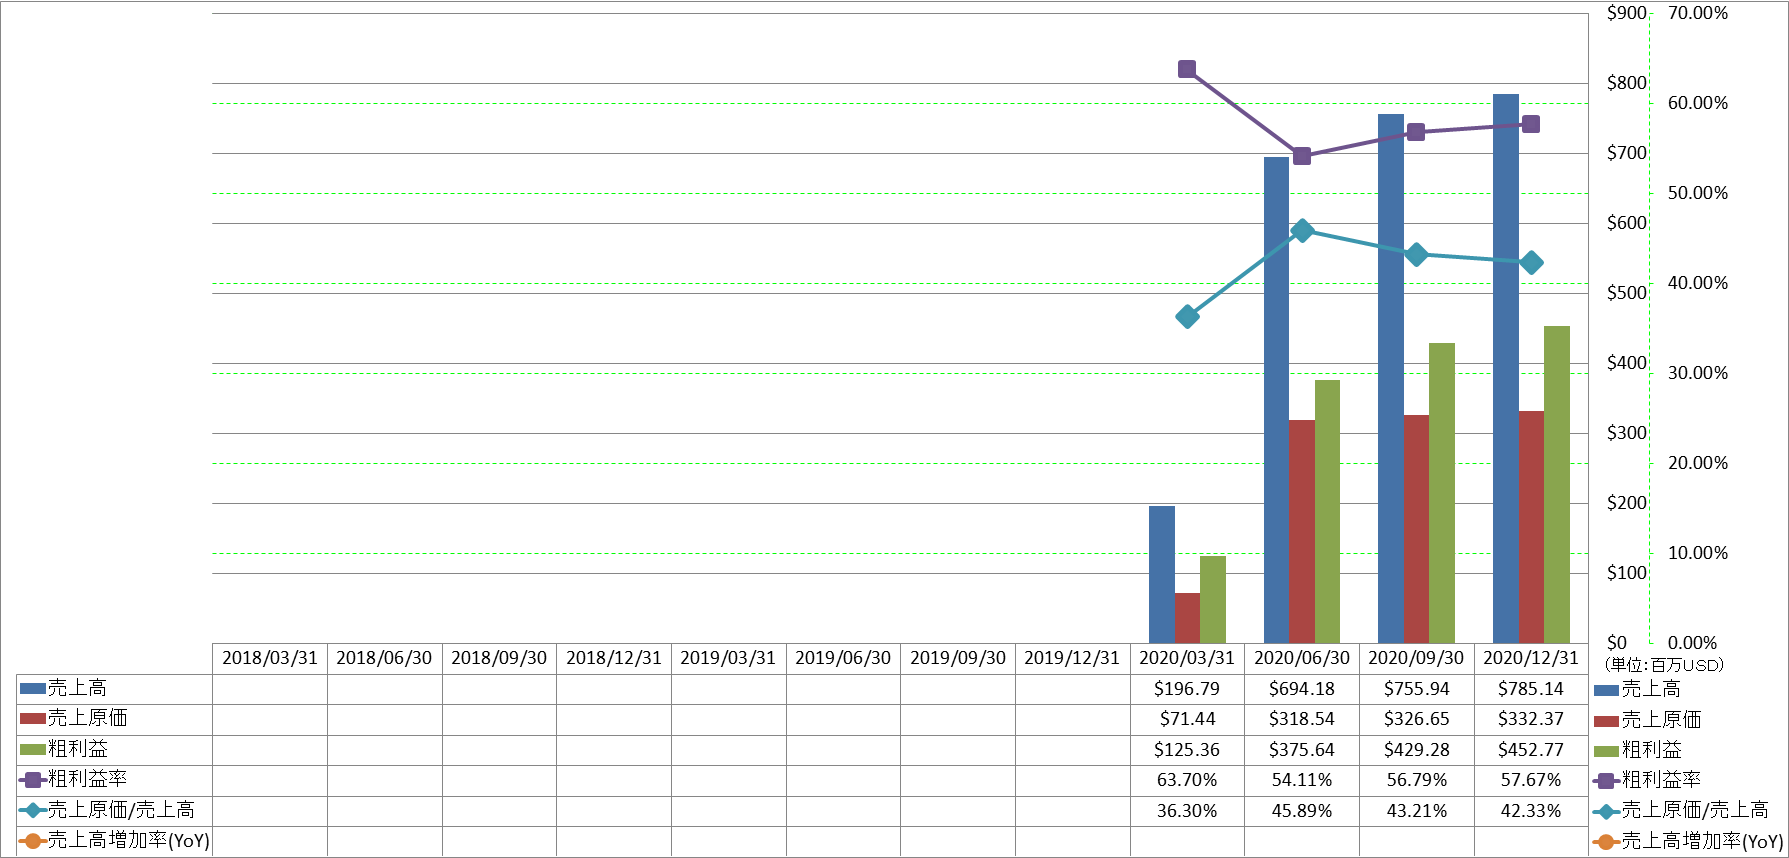The width and height of the screenshot is (1789, 858).
Task: Click the teal diamond marker at 2020/06/30
Action: click(1302, 230)
